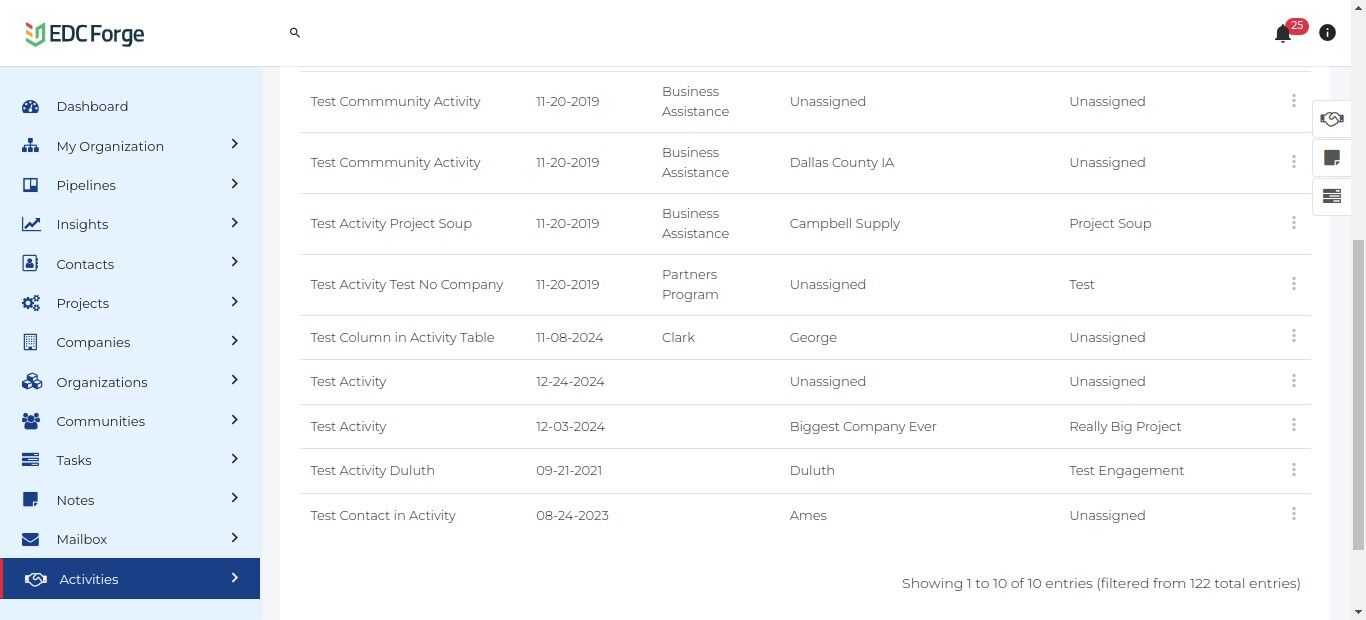
Task: Go to Contacts in the sidebar
Action: pos(85,264)
